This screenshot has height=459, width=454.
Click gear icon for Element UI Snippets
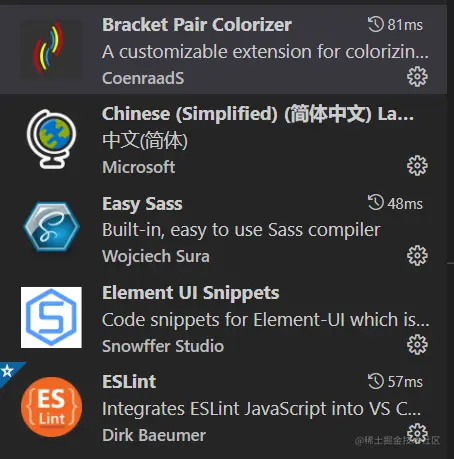pyautogui.click(x=417, y=344)
